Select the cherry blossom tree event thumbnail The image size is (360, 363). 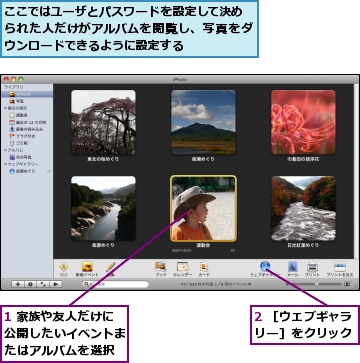(x=103, y=122)
